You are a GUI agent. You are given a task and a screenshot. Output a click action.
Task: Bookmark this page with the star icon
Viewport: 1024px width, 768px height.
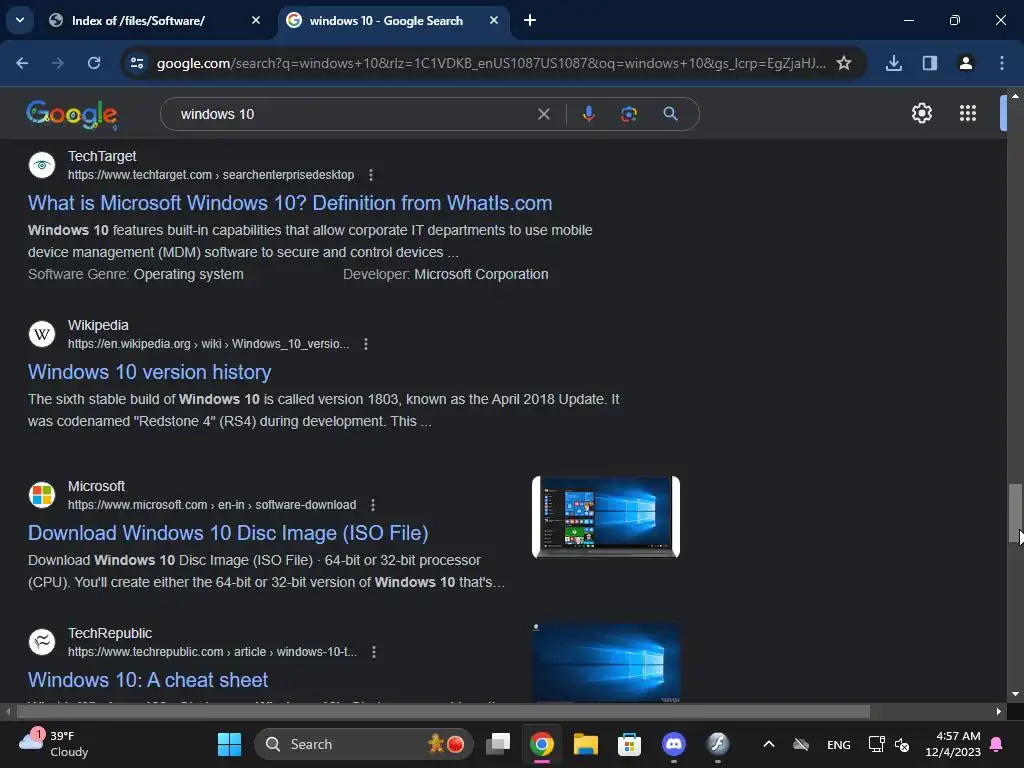pos(844,63)
